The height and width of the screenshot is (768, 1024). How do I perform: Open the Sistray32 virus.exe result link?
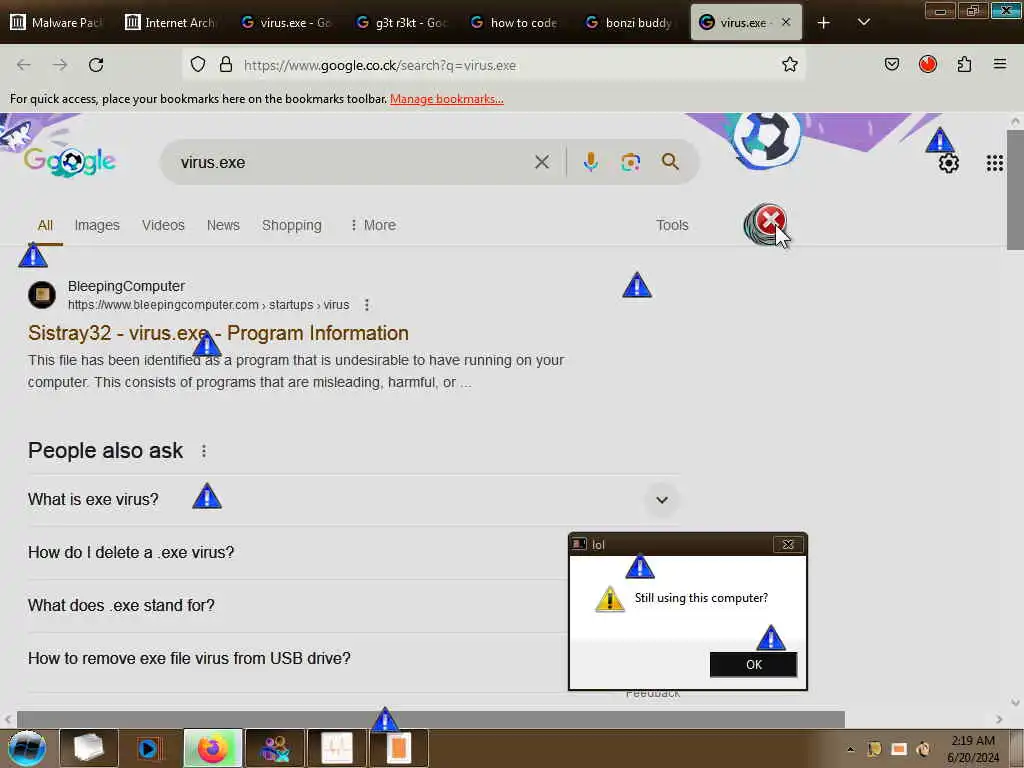pos(218,333)
